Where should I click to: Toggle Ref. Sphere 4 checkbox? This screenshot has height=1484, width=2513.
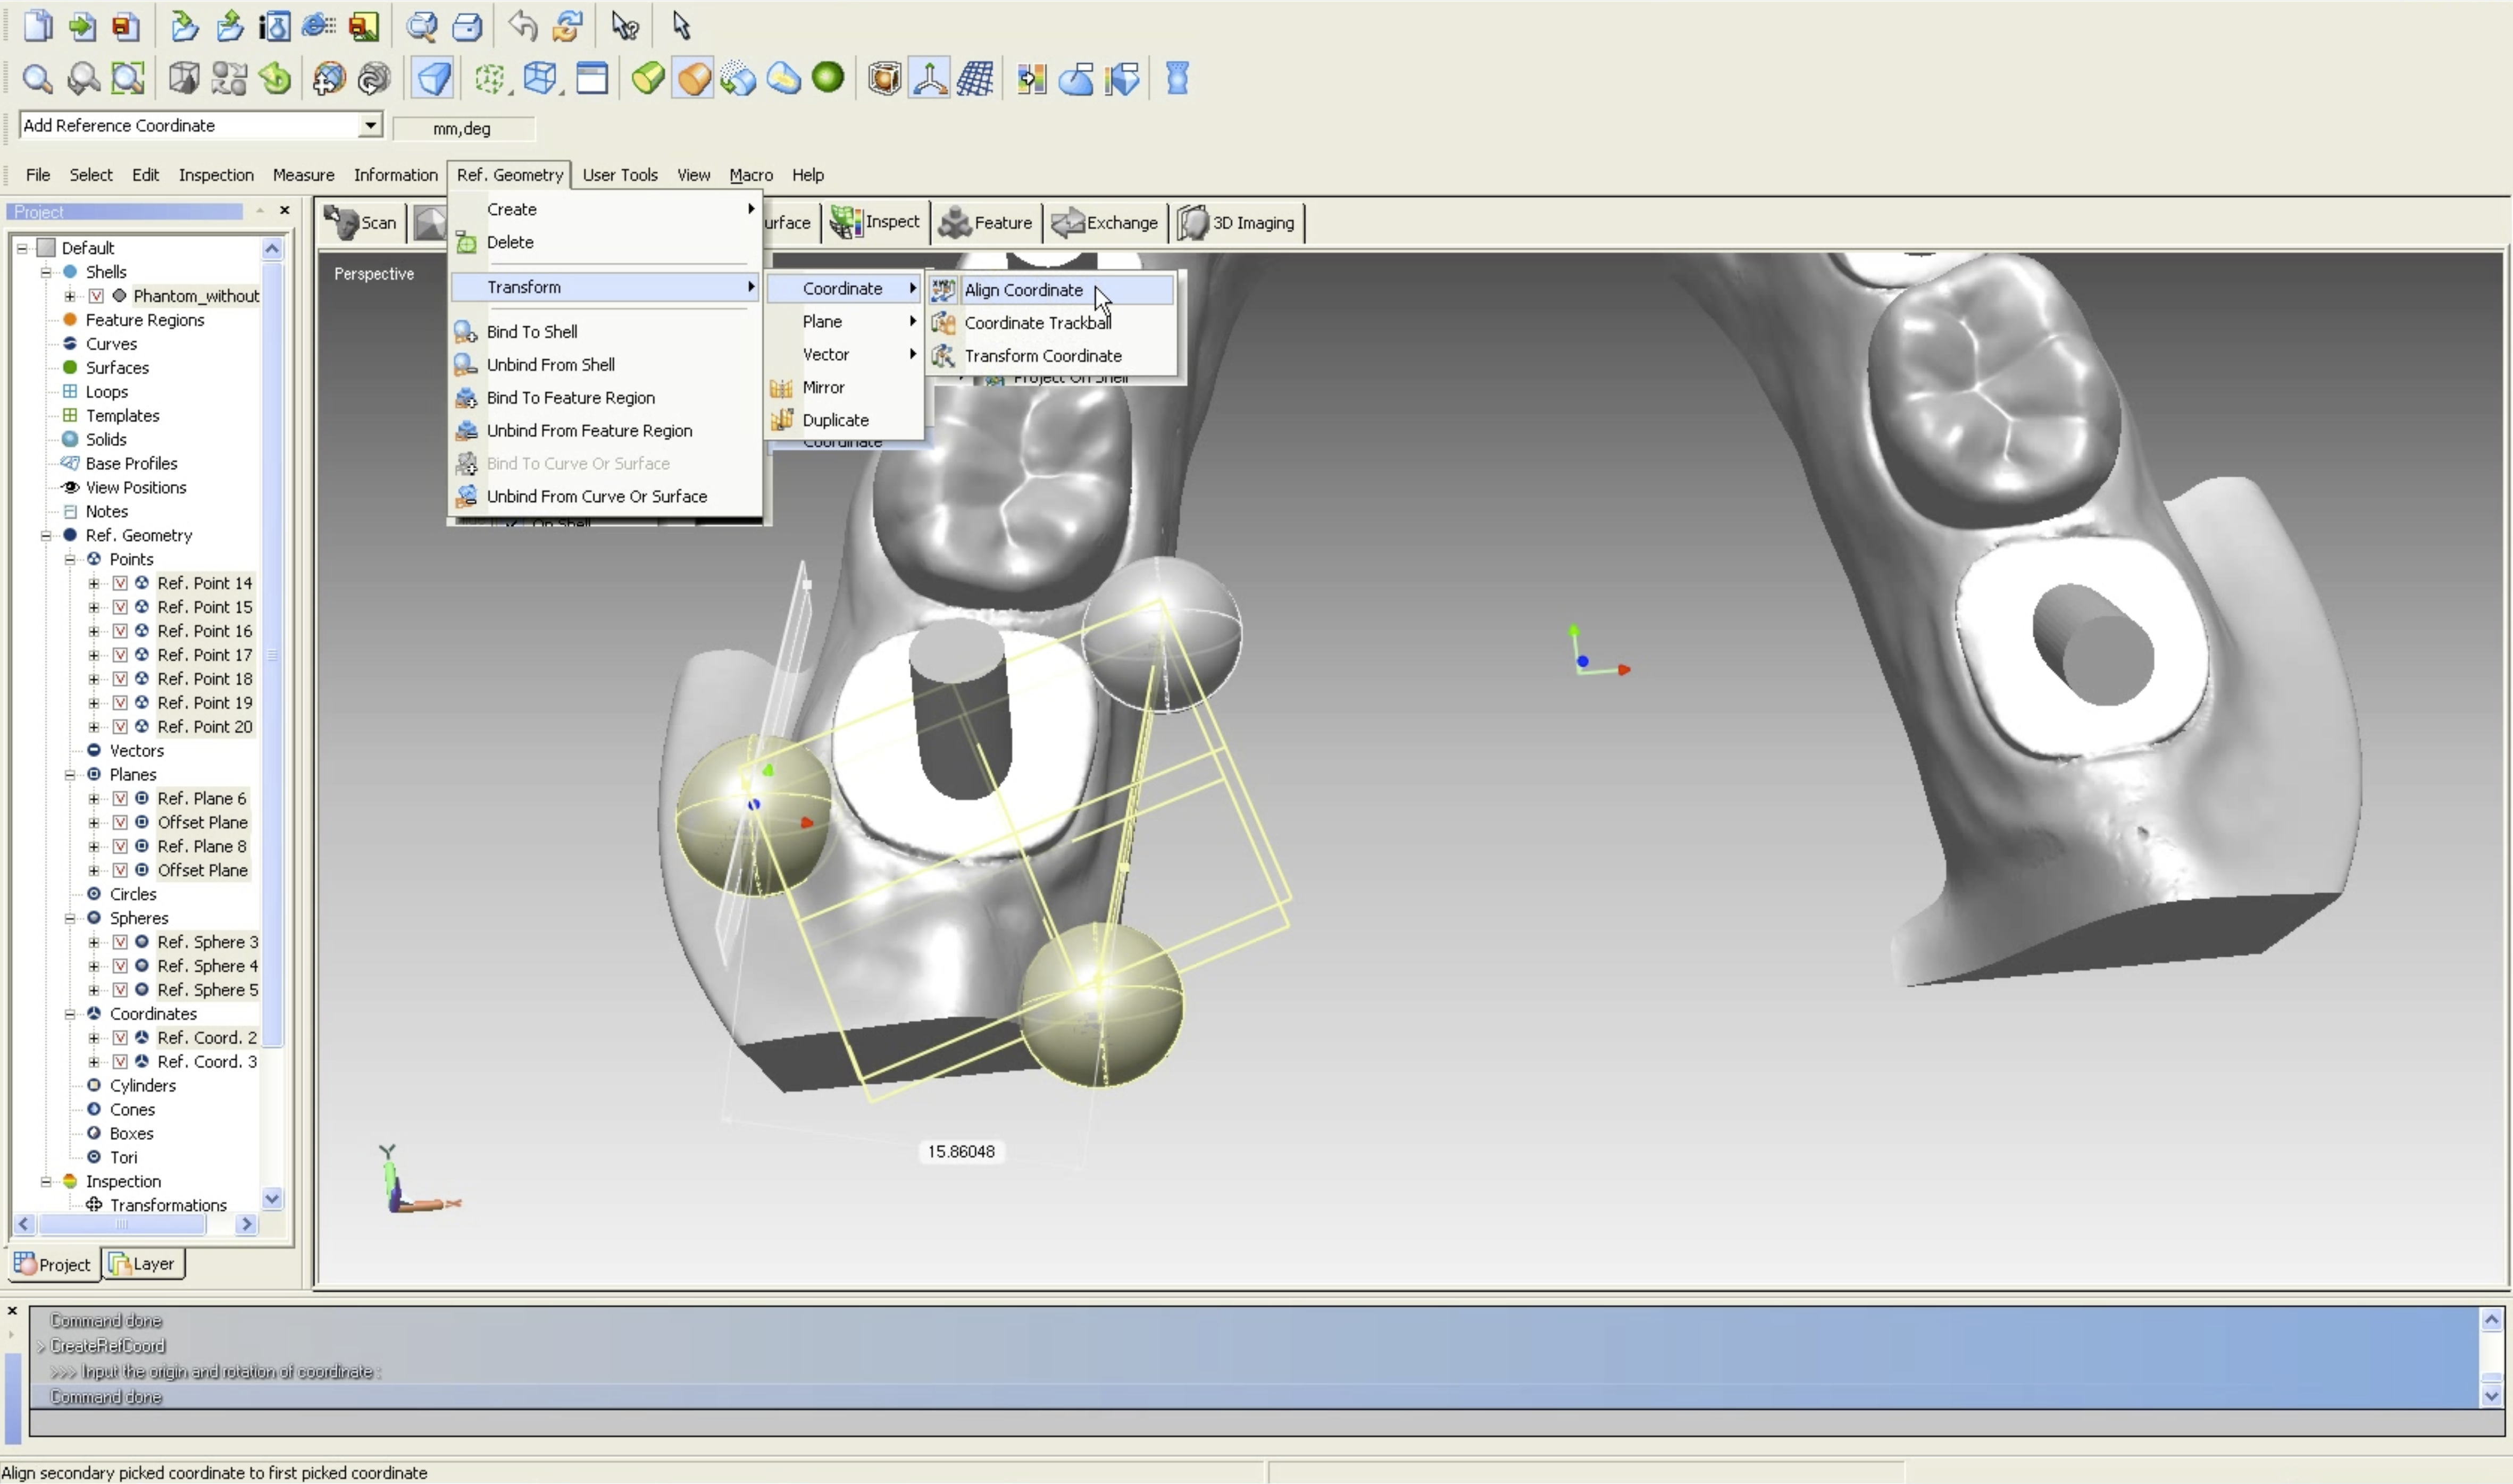(120, 966)
